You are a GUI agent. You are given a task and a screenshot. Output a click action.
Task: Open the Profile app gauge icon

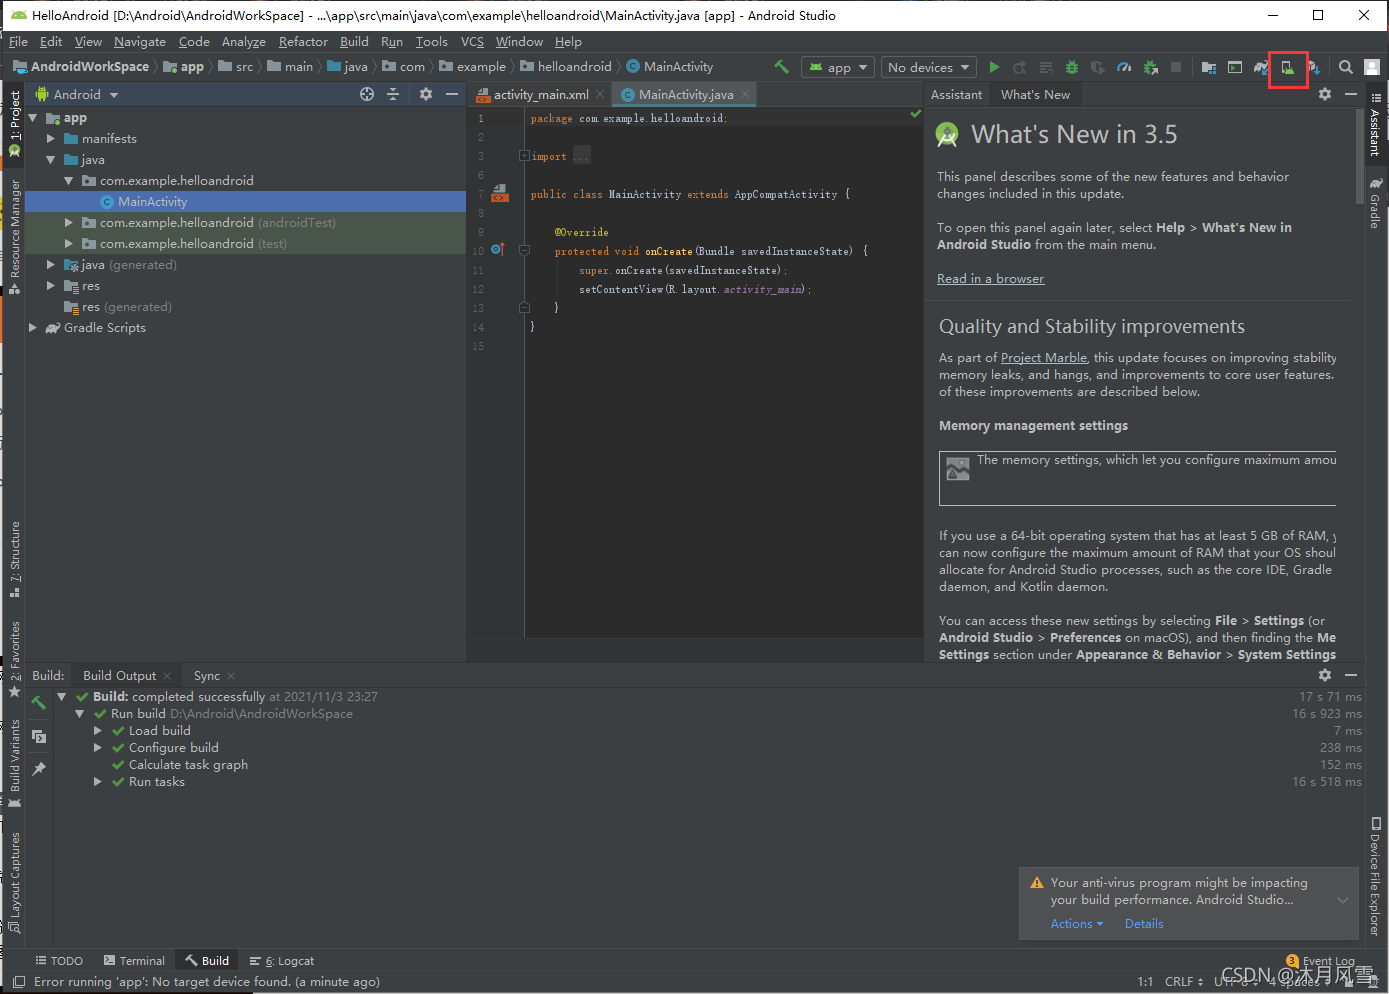(1124, 67)
